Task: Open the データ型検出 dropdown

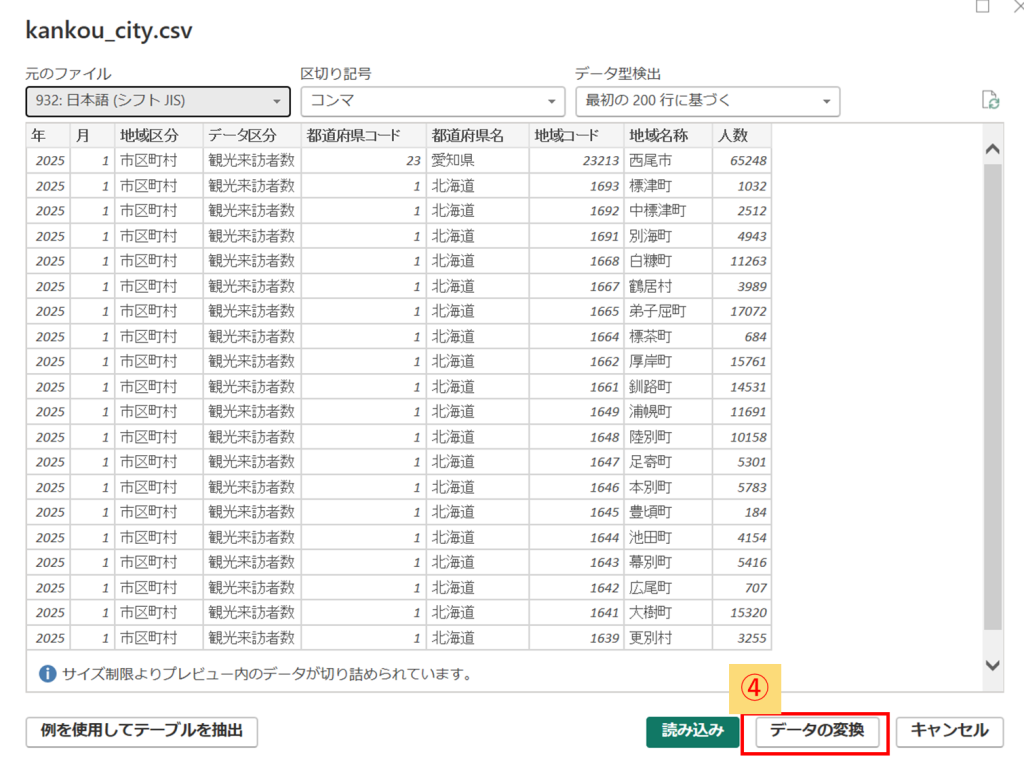Action: [x=707, y=101]
